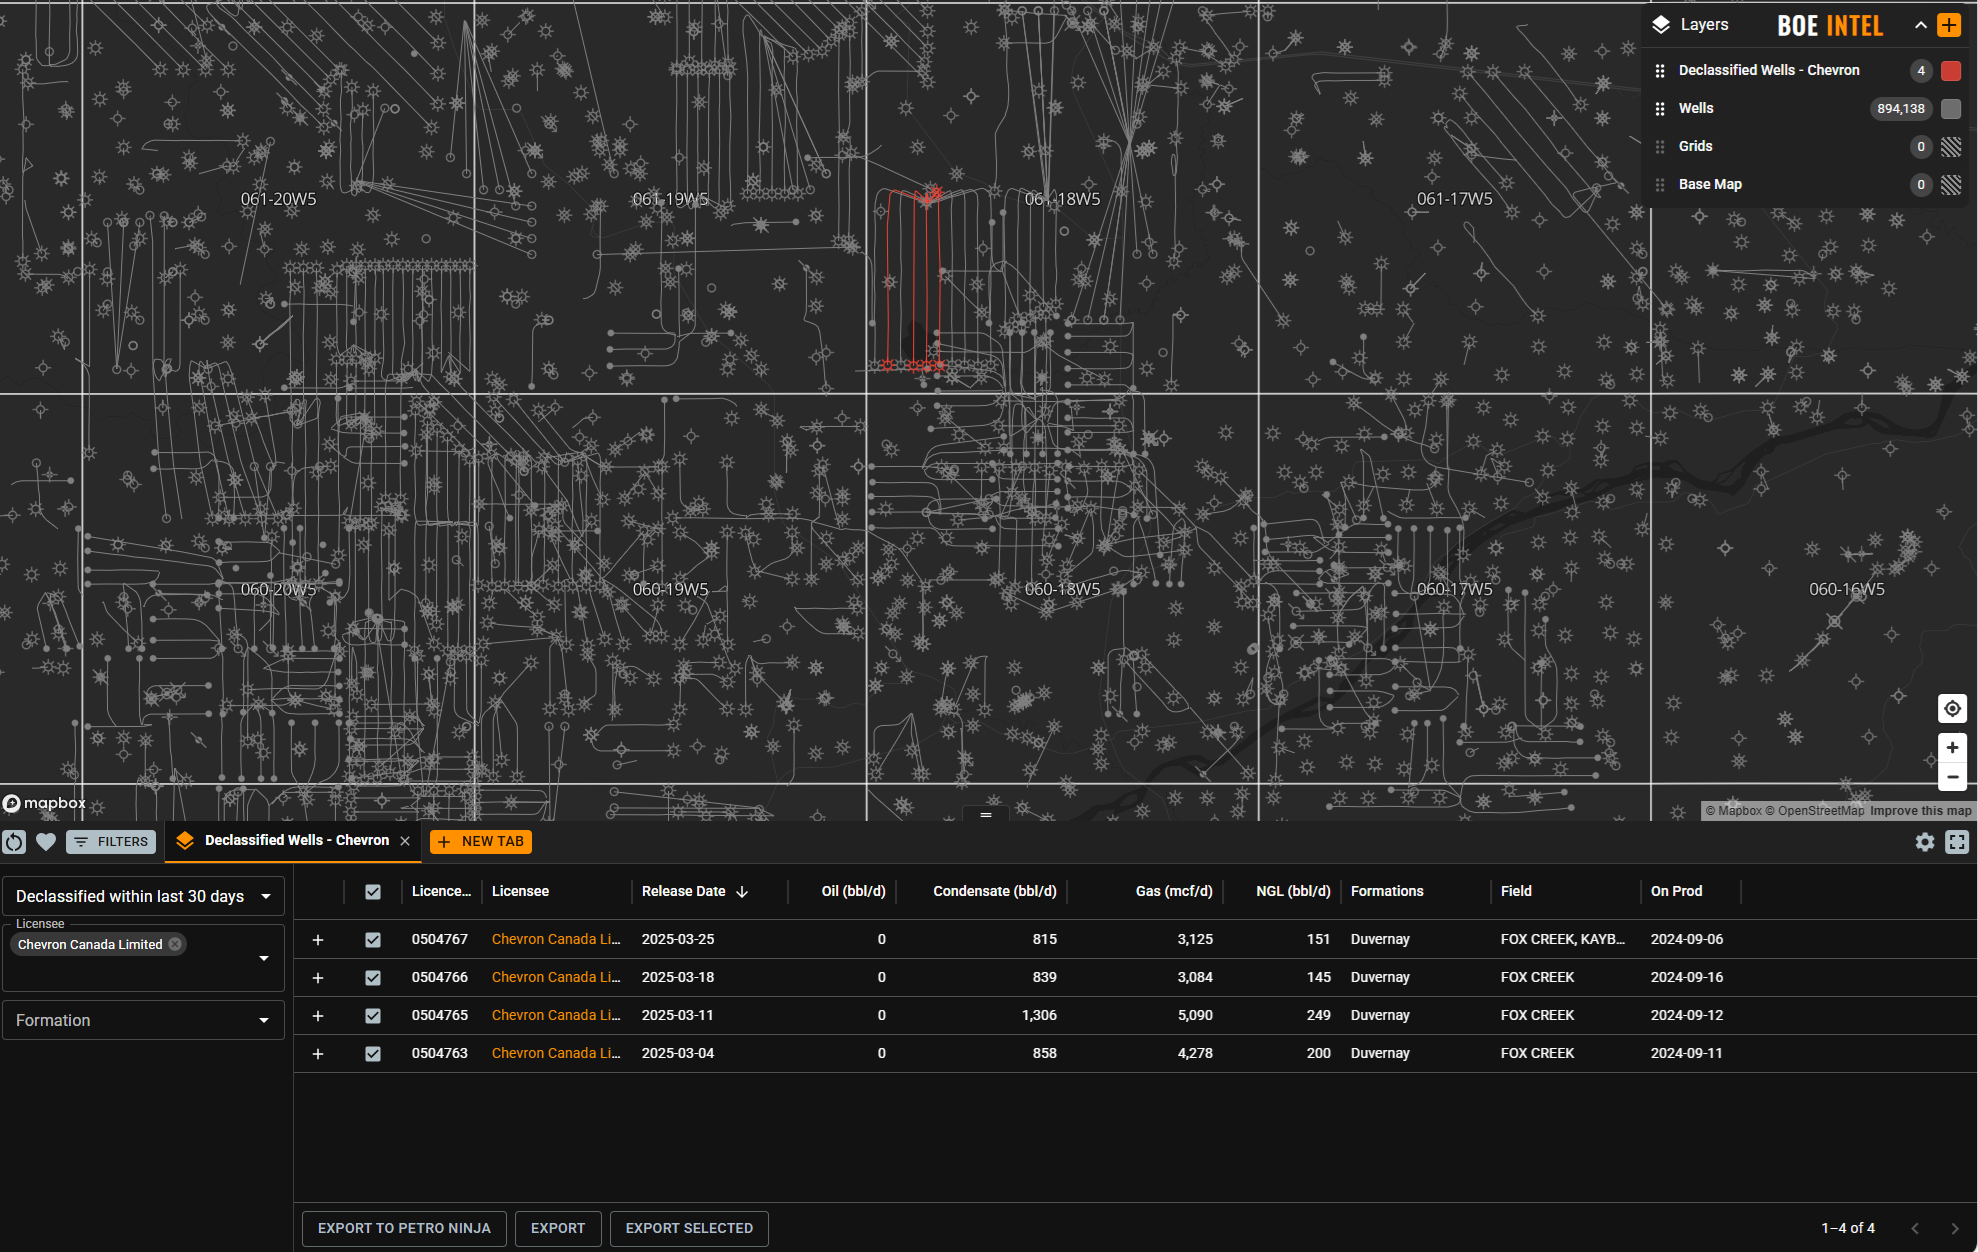Open a NEW TAB
This screenshot has height=1252, width=1978.
481,842
